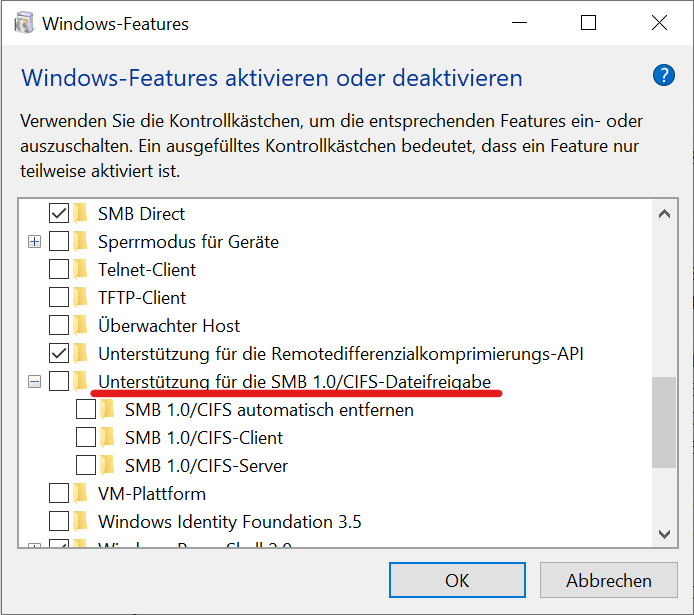This screenshot has height=615, width=694.
Task: Uncheck the SMB Direct checkbox
Action: pos(59,213)
